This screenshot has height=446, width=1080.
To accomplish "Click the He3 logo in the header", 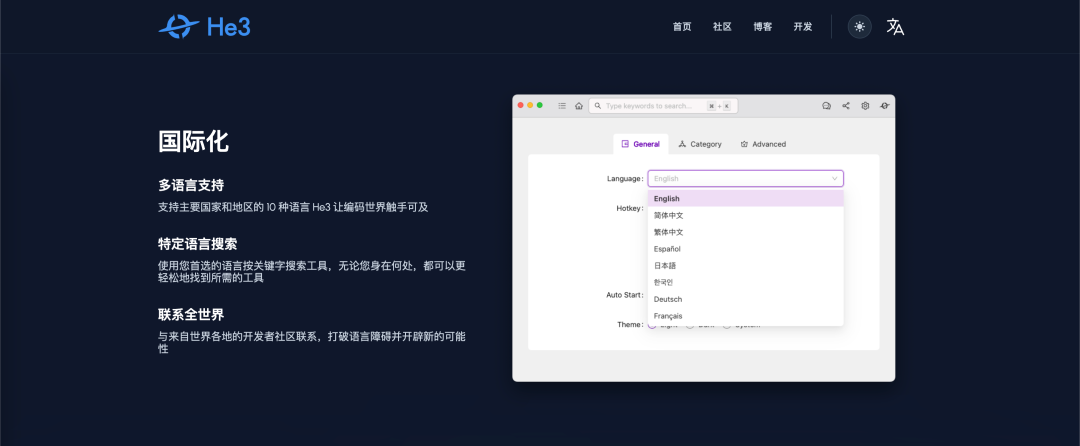I will coord(205,27).
